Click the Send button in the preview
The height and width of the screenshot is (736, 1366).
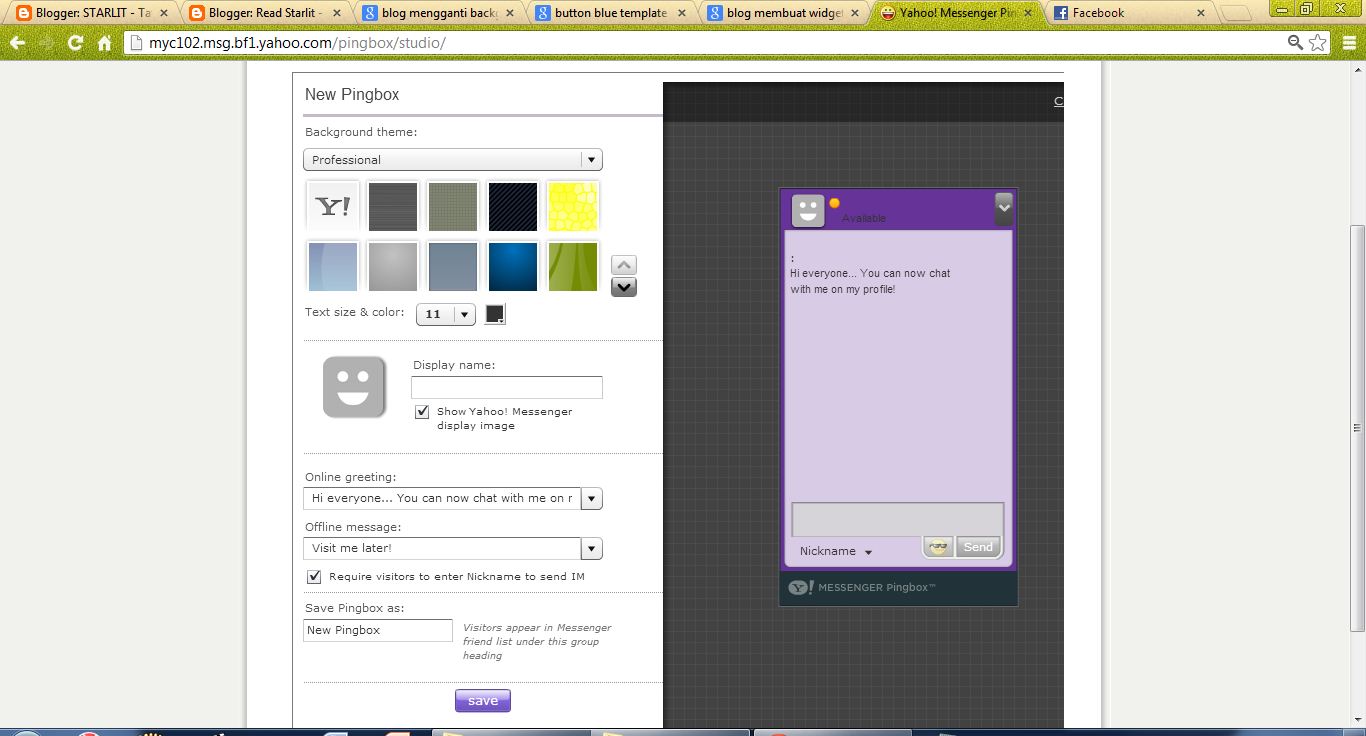pyautogui.click(x=978, y=547)
